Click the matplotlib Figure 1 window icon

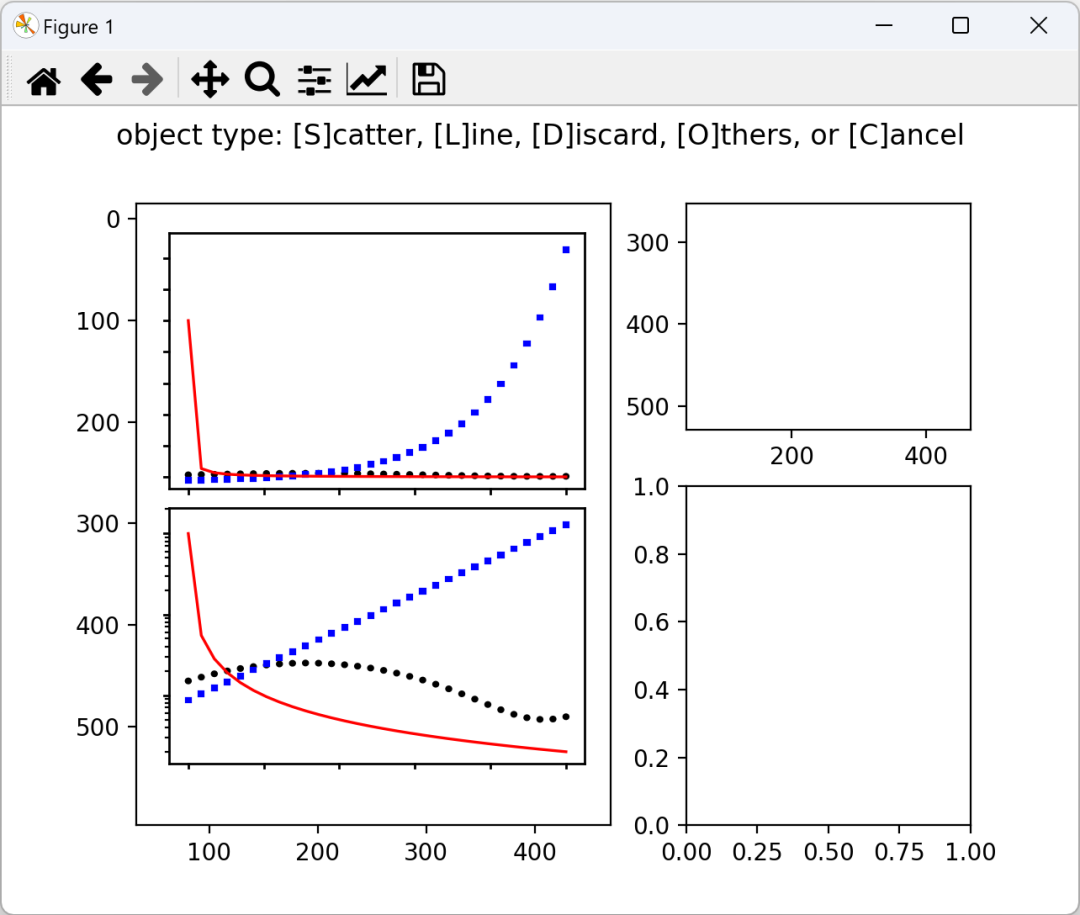click(x=25, y=26)
